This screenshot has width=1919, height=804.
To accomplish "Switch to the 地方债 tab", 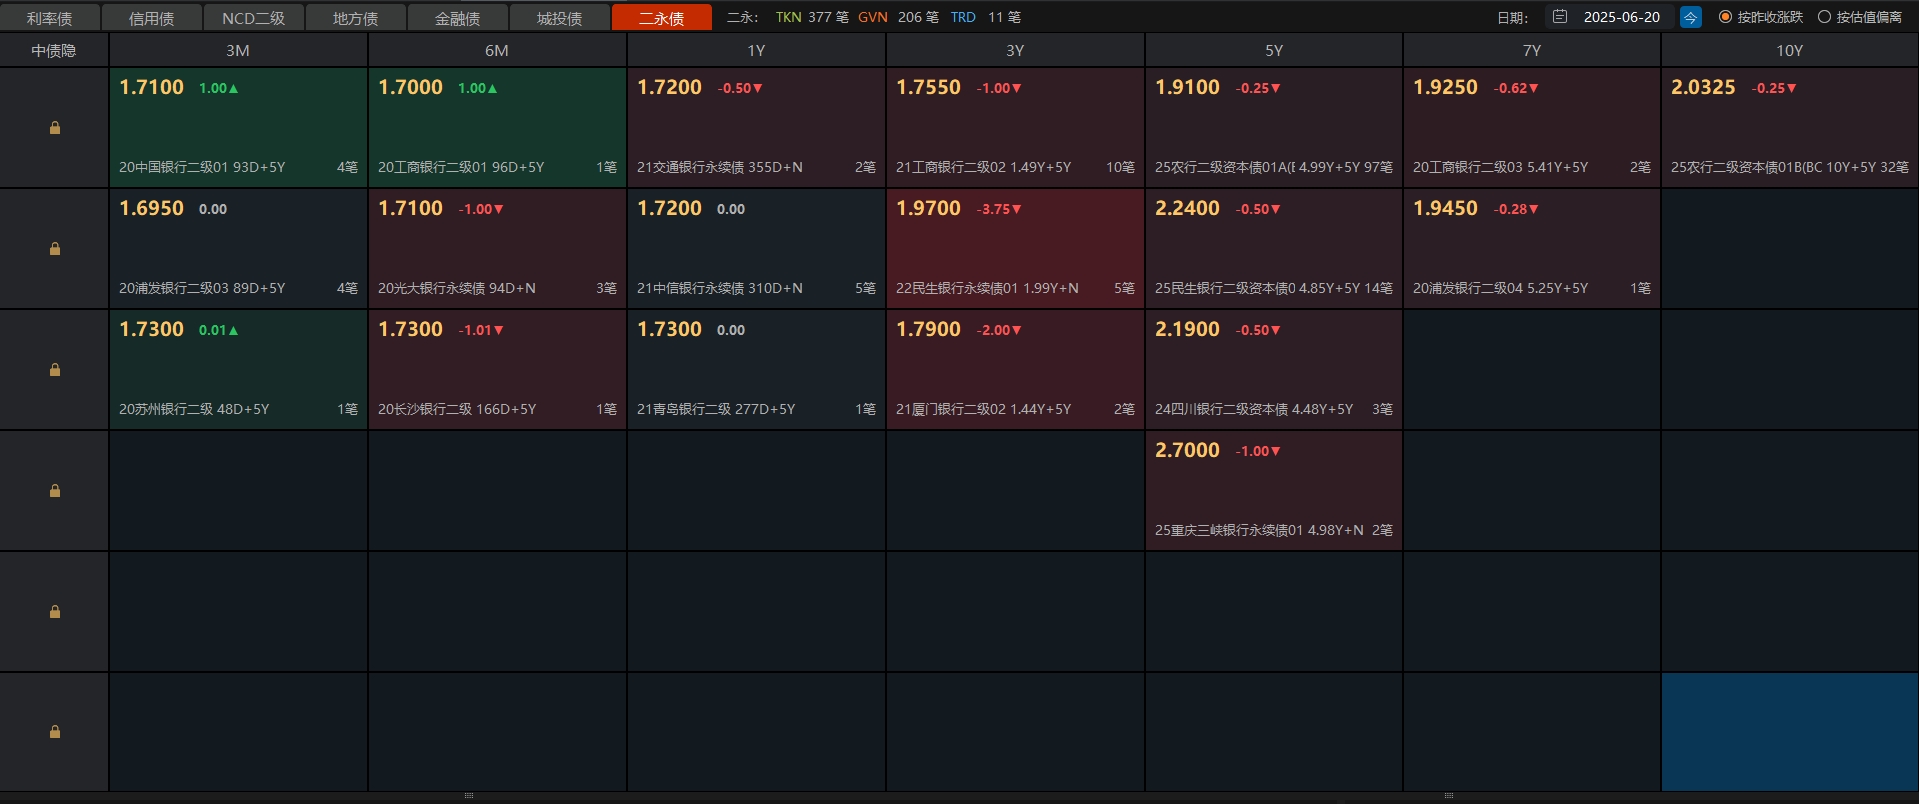I will tap(356, 18).
